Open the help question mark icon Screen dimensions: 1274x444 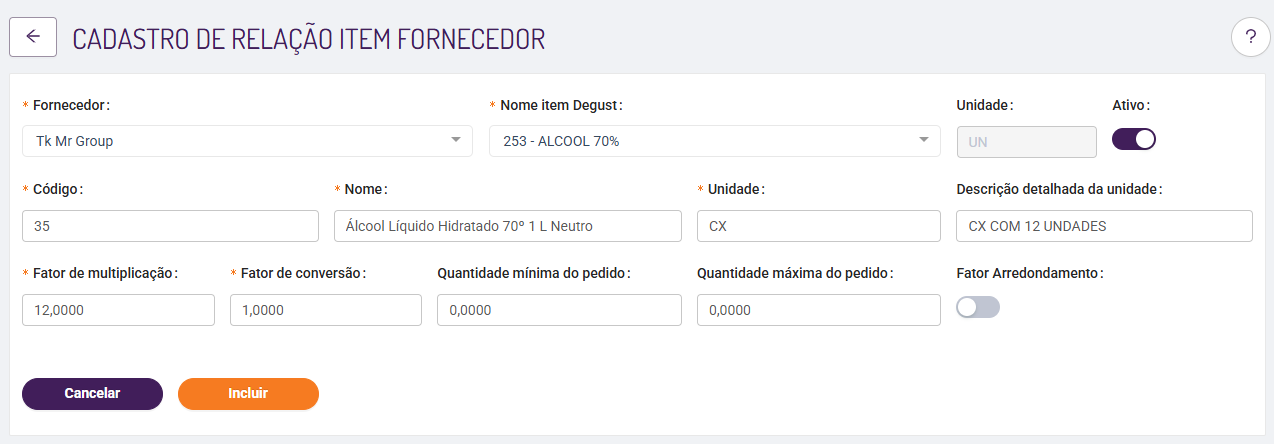pyautogui.click(x=1250, y=38)
